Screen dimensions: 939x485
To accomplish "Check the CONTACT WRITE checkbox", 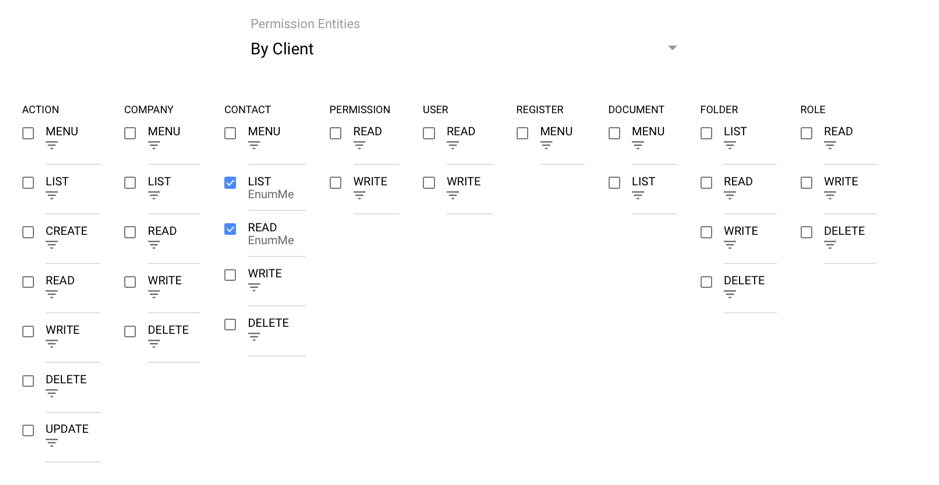I will coord(230,275).
